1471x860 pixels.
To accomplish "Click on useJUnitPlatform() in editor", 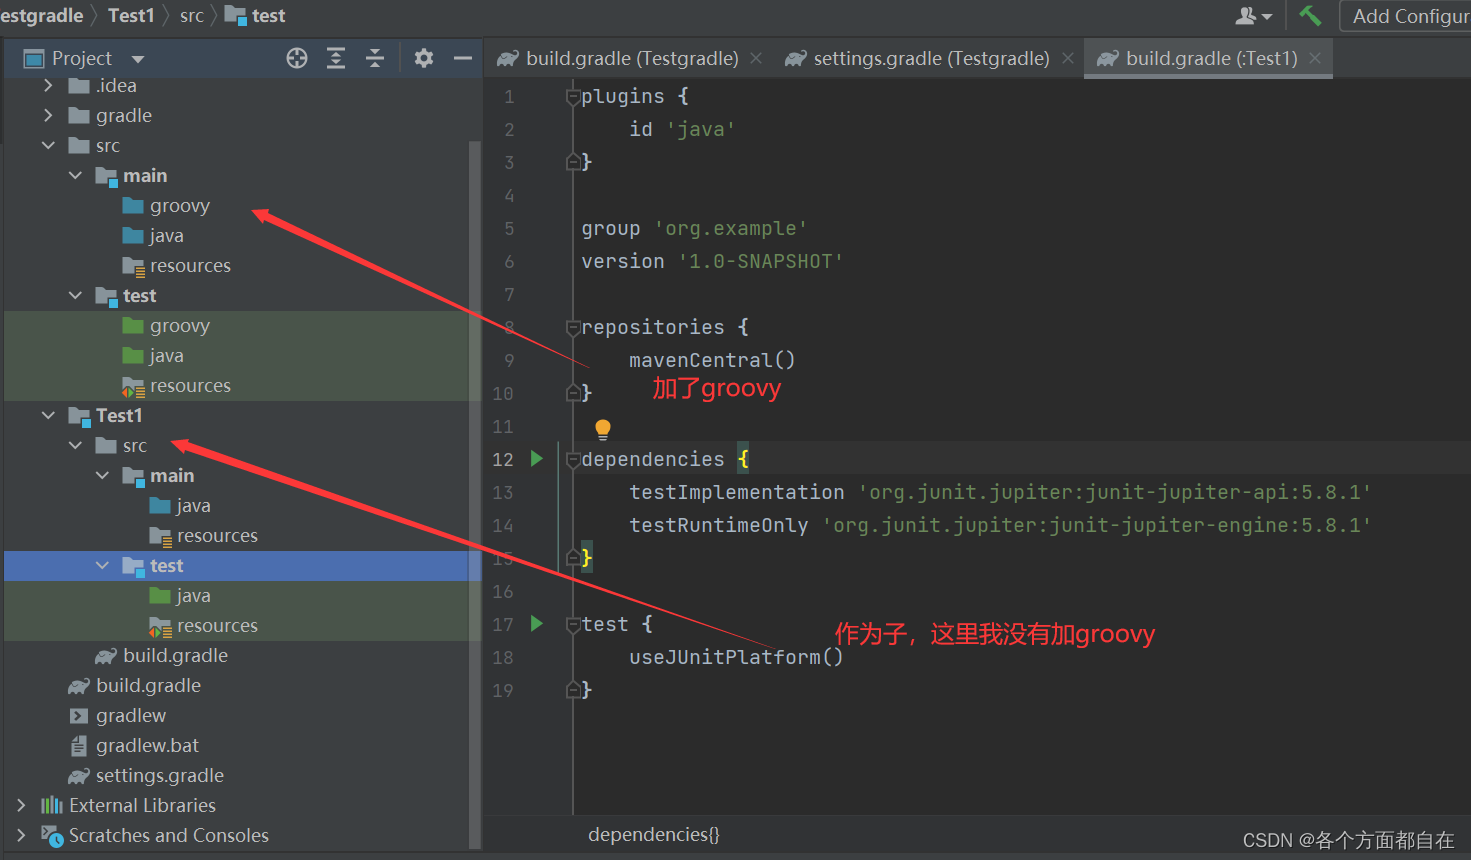I will [x=736, y=657].
